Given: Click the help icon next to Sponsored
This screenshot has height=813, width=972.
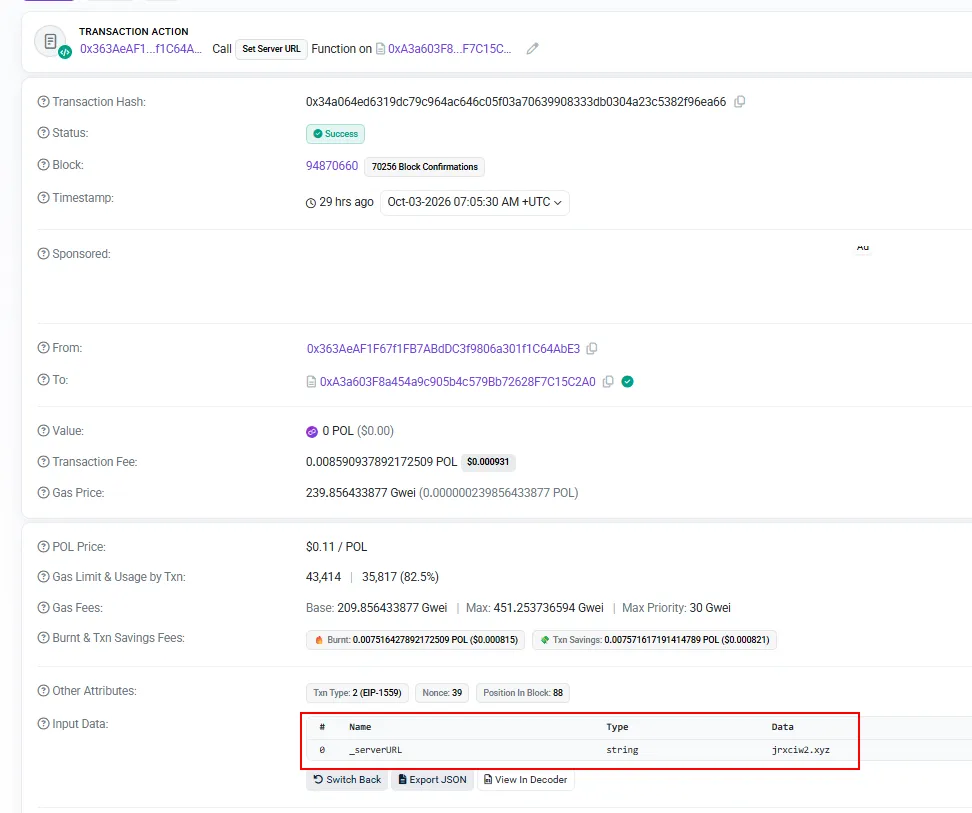Looking at the screenshot, I should point(43,253).
